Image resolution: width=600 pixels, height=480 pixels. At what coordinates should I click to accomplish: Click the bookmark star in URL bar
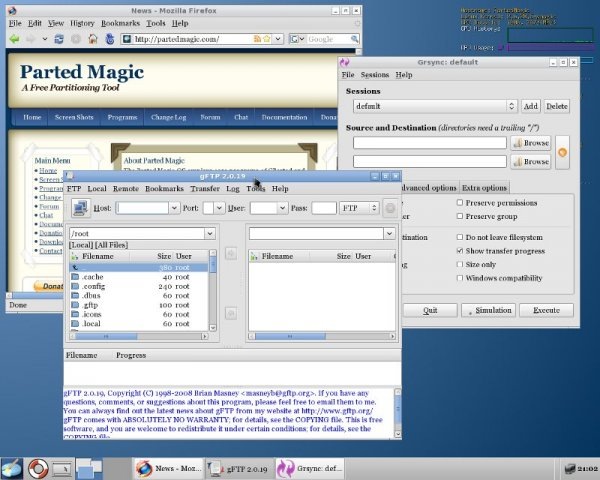tap(266, 39)
